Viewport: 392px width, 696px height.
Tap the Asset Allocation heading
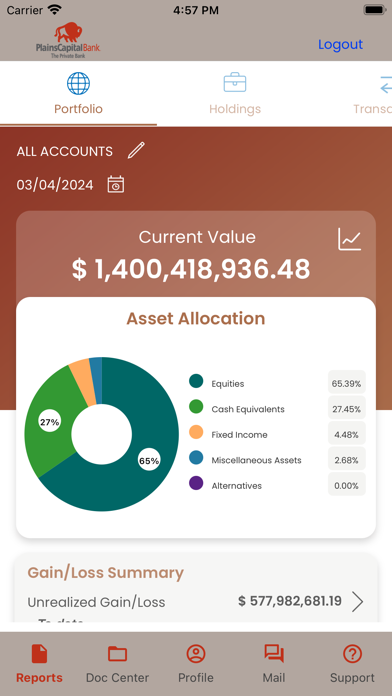(196, 319)
